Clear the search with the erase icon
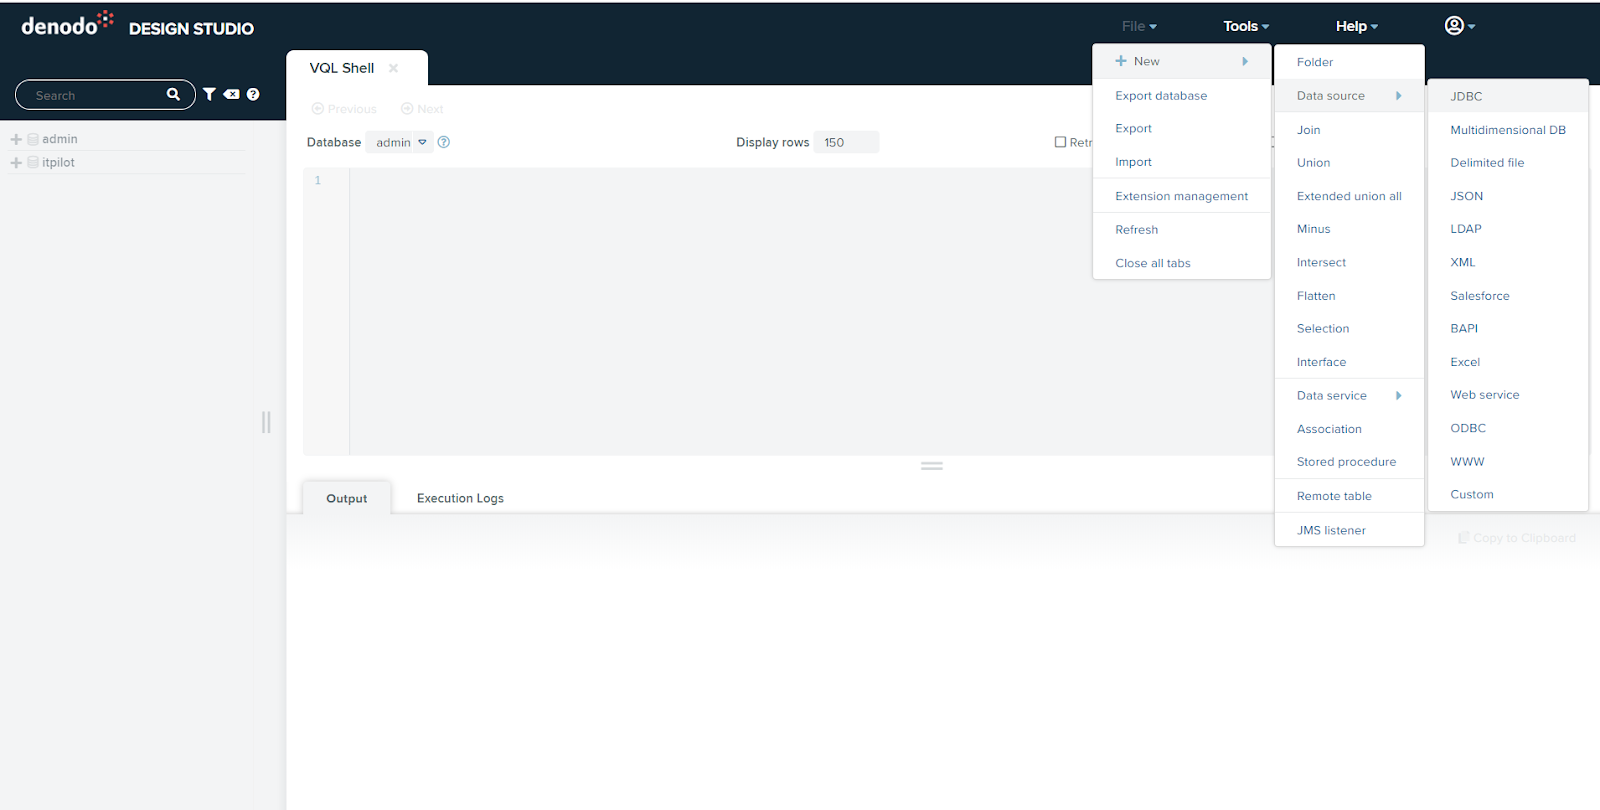 (231, 94)
